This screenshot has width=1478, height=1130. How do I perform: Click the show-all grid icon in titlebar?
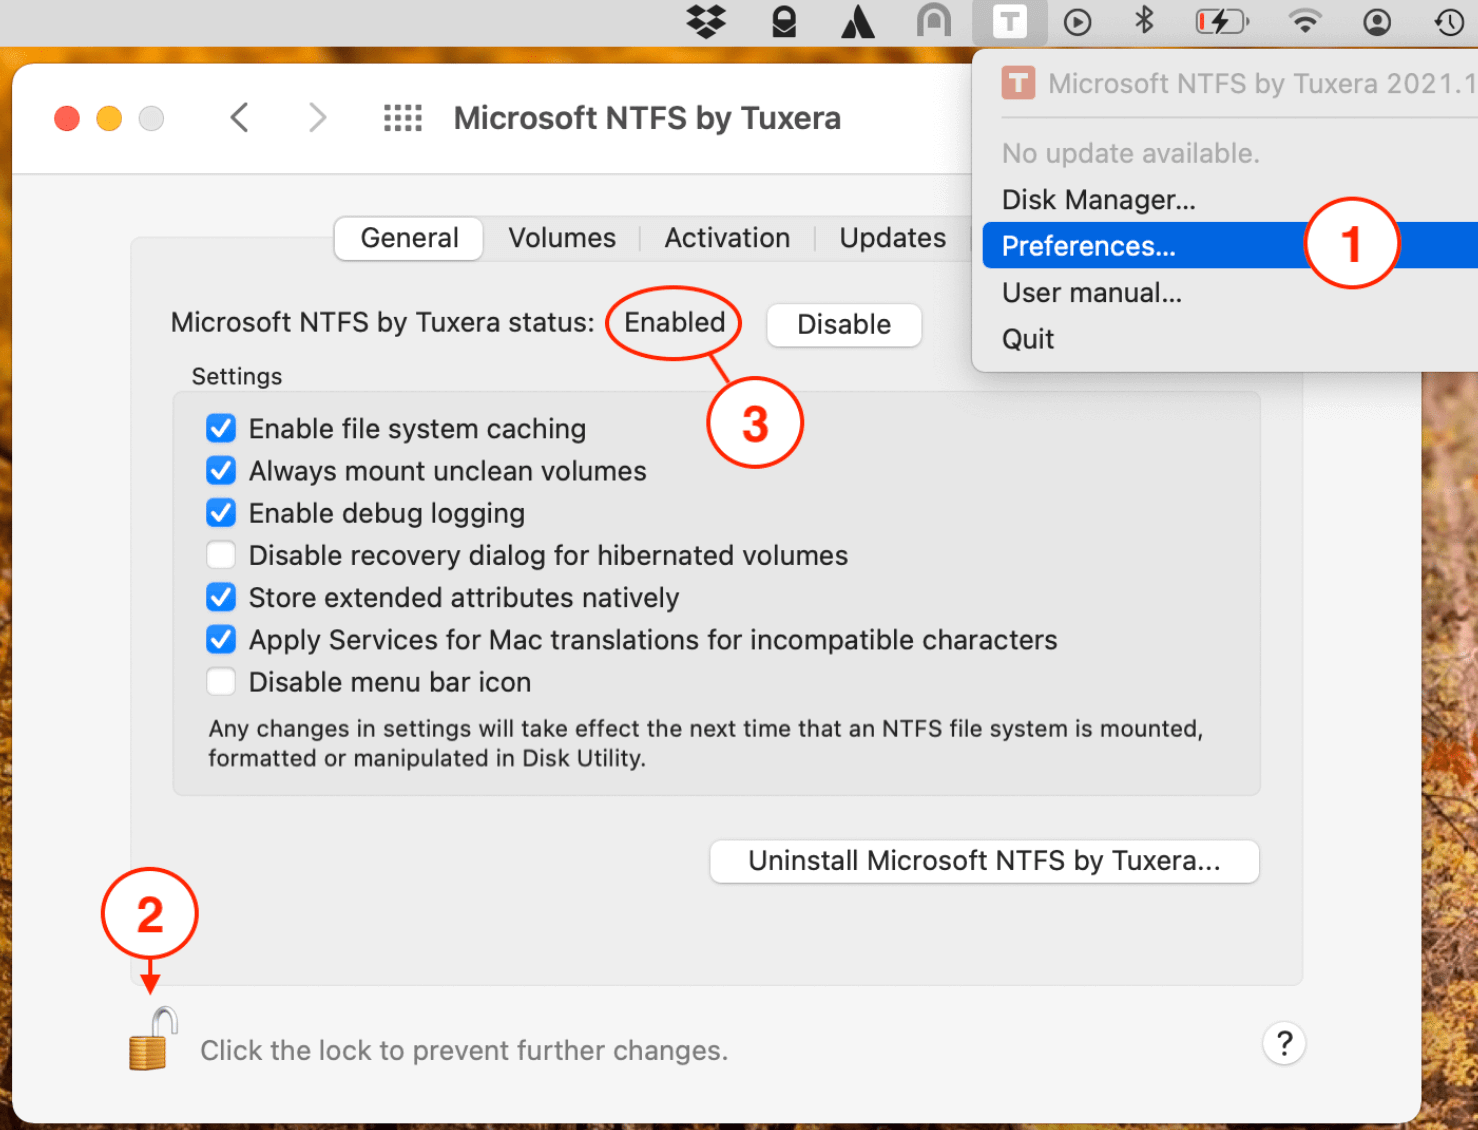click(402, 117)
